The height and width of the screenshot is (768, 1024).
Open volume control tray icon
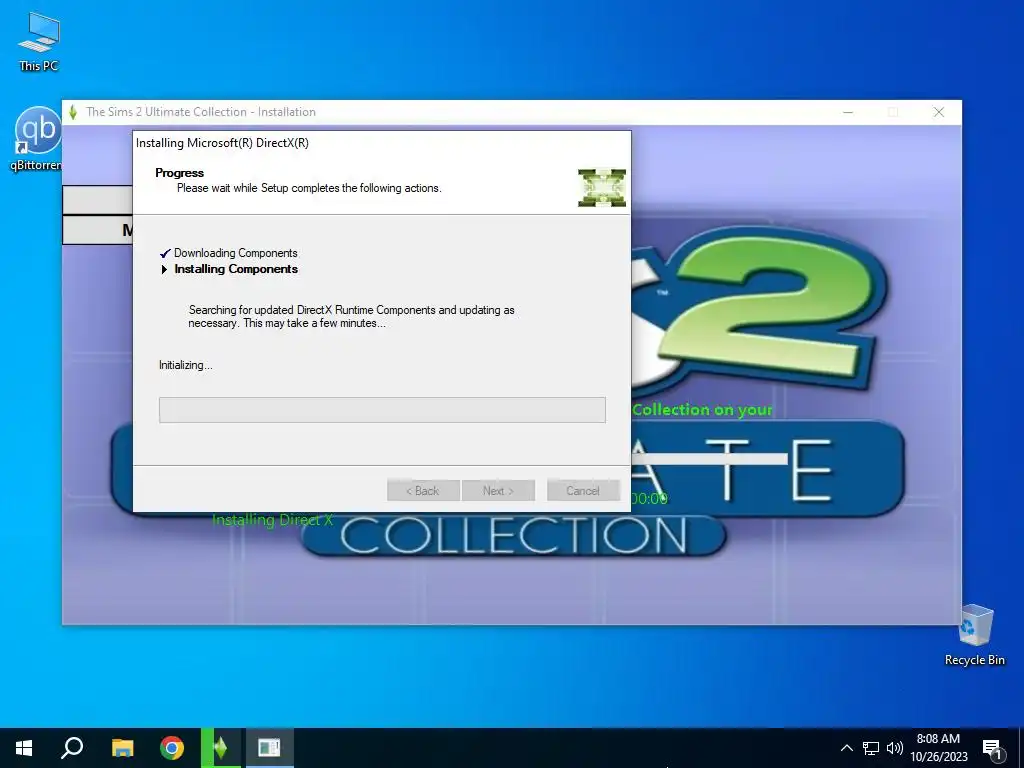tap(895, 748)
